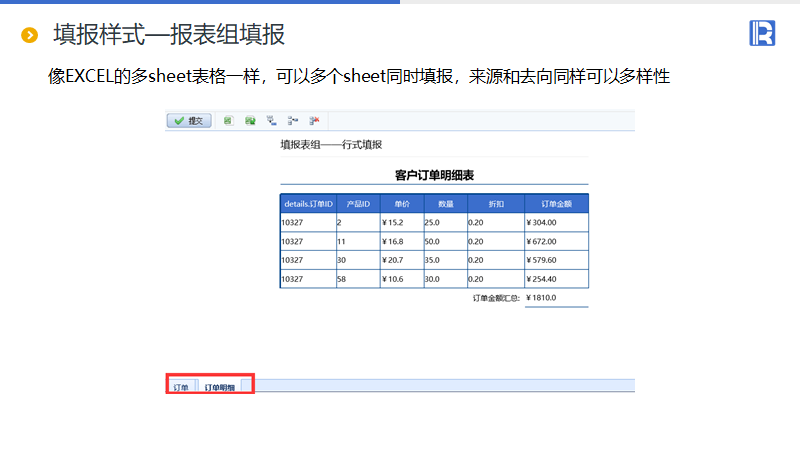Click the green Excel export icon

click(228, 120)
